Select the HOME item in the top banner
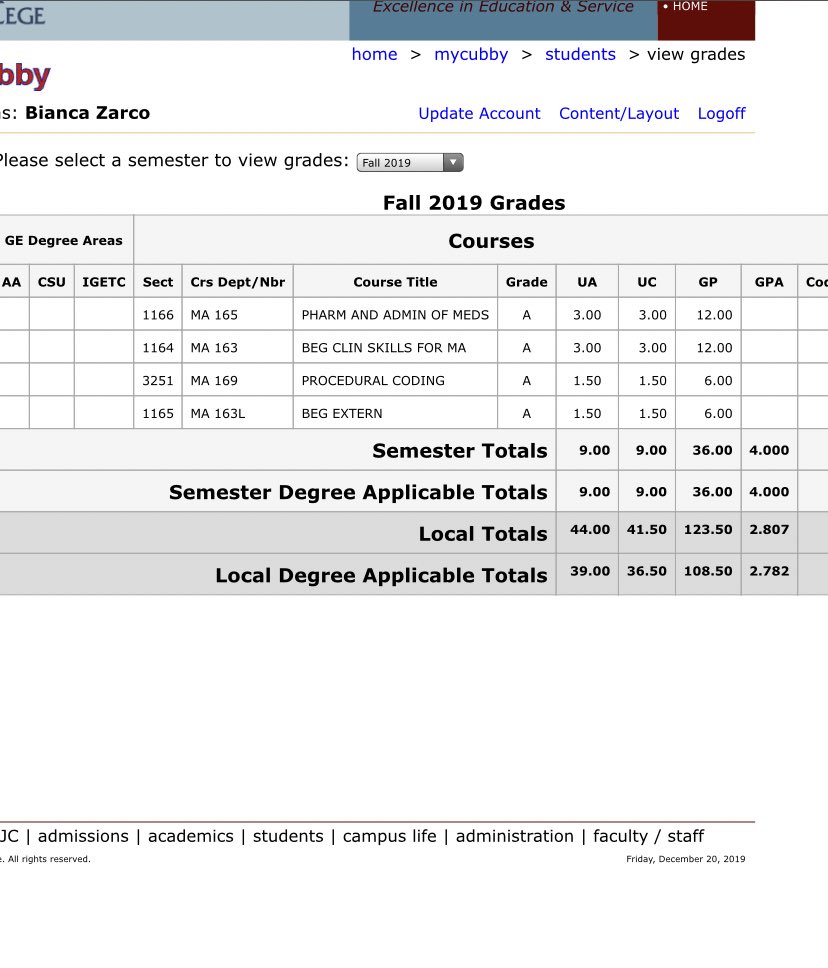This screenshot has height=968, width=828. (x=690, y=7)
